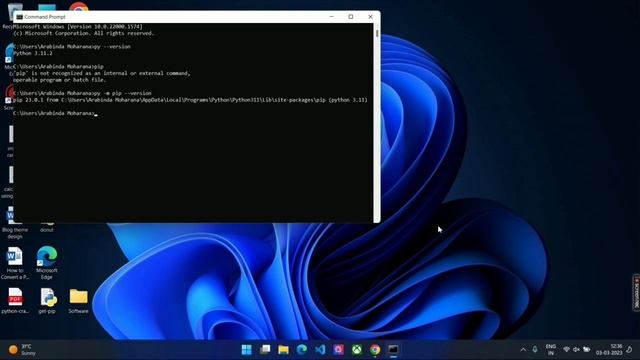Click the battery icon in the tray

tap(587, 350)
